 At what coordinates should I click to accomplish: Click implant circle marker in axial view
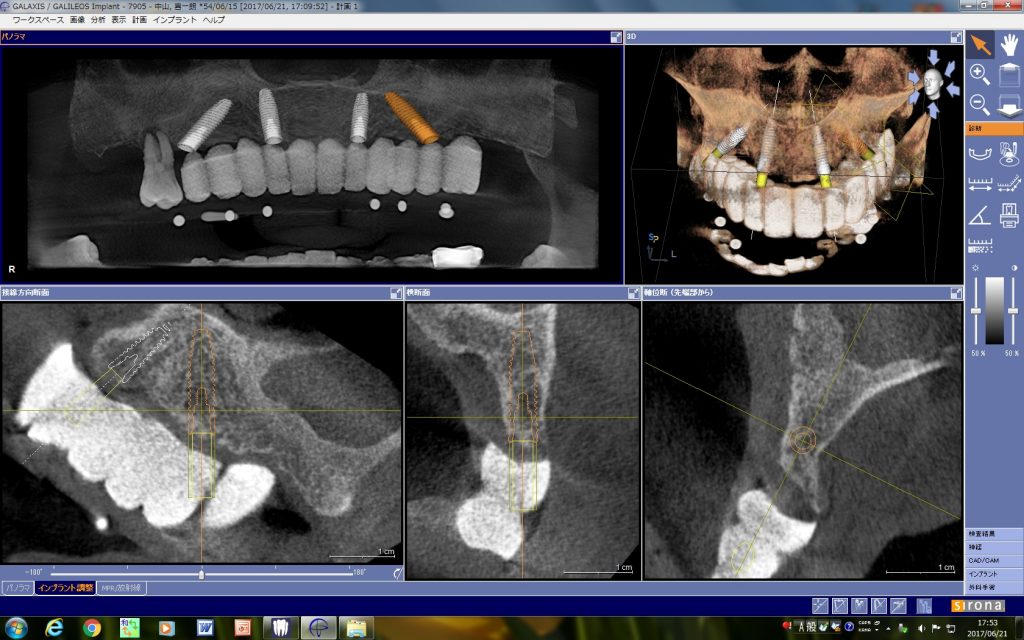tap(803, 440)
